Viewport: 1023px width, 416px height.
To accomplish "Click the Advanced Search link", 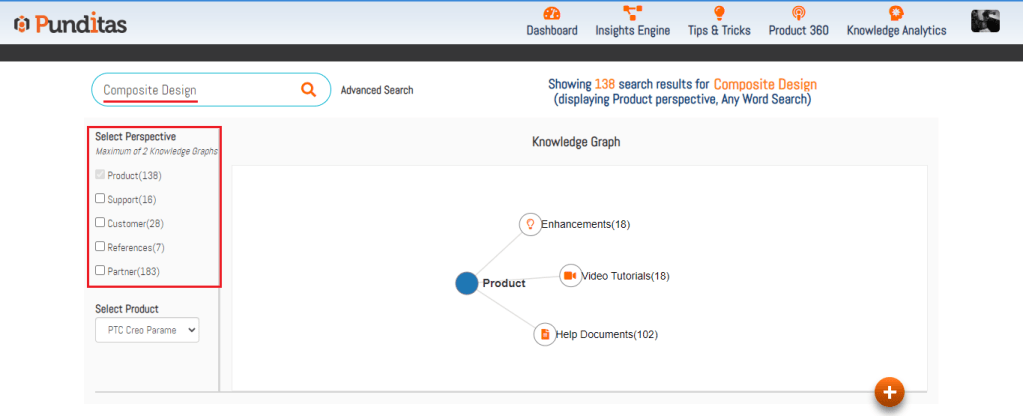I will point(376,90).
